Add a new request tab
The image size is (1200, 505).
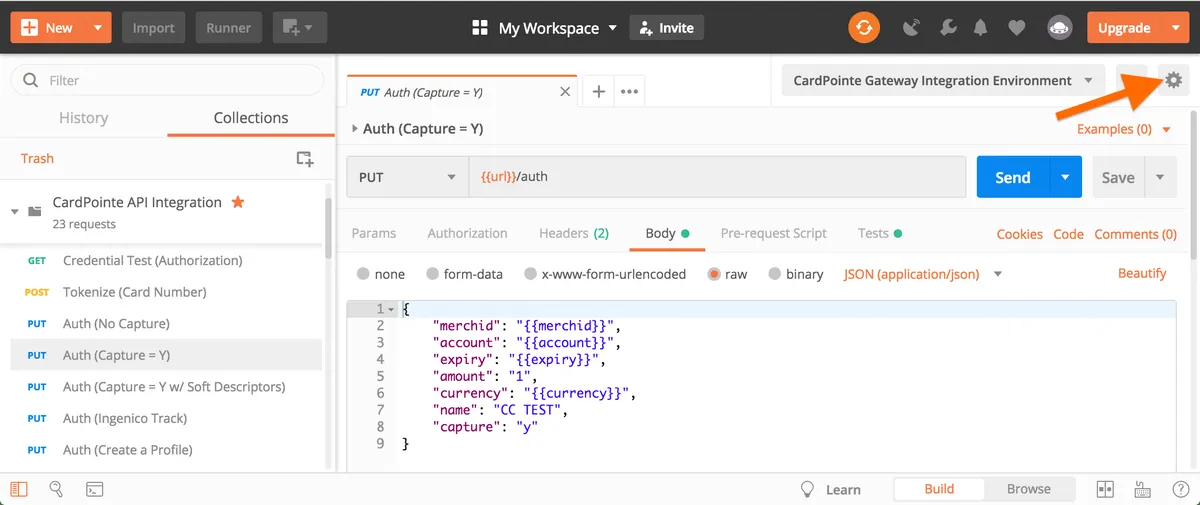[x=599, y=92]
